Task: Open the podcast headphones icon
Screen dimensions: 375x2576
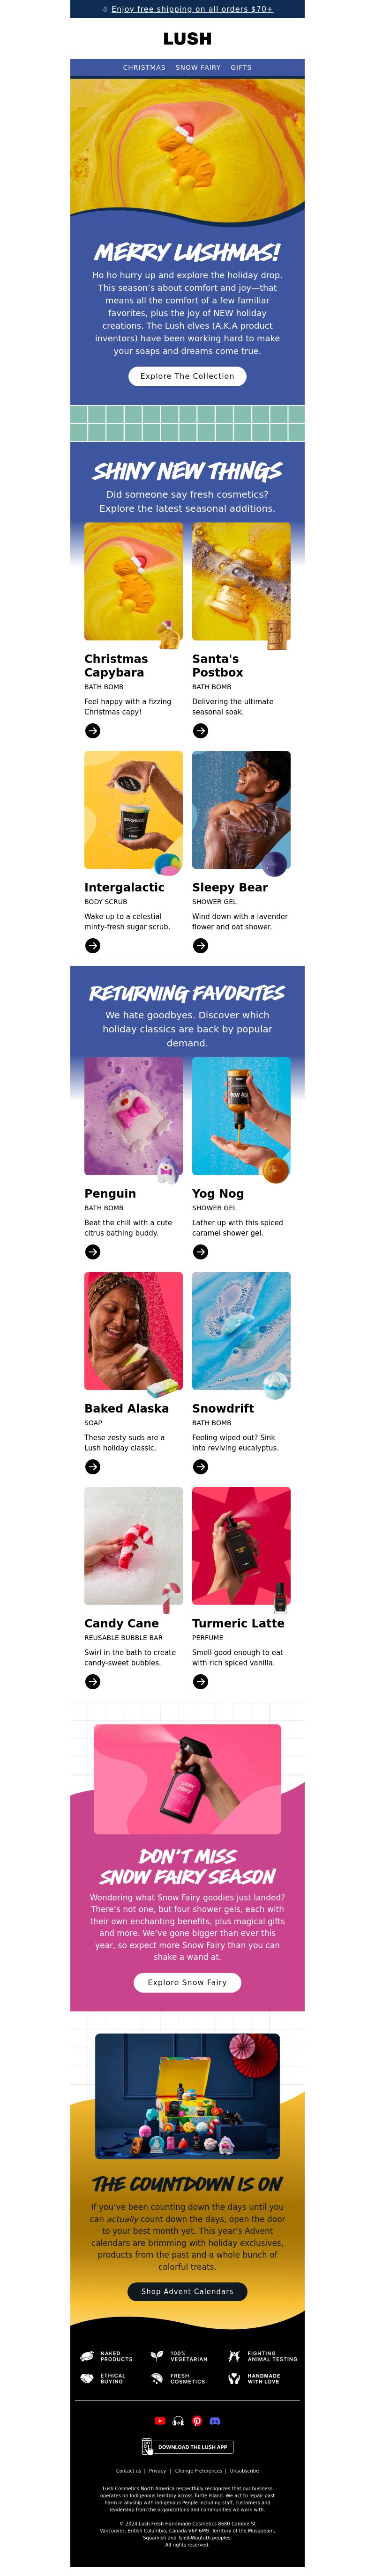Action: [178, 2420]
